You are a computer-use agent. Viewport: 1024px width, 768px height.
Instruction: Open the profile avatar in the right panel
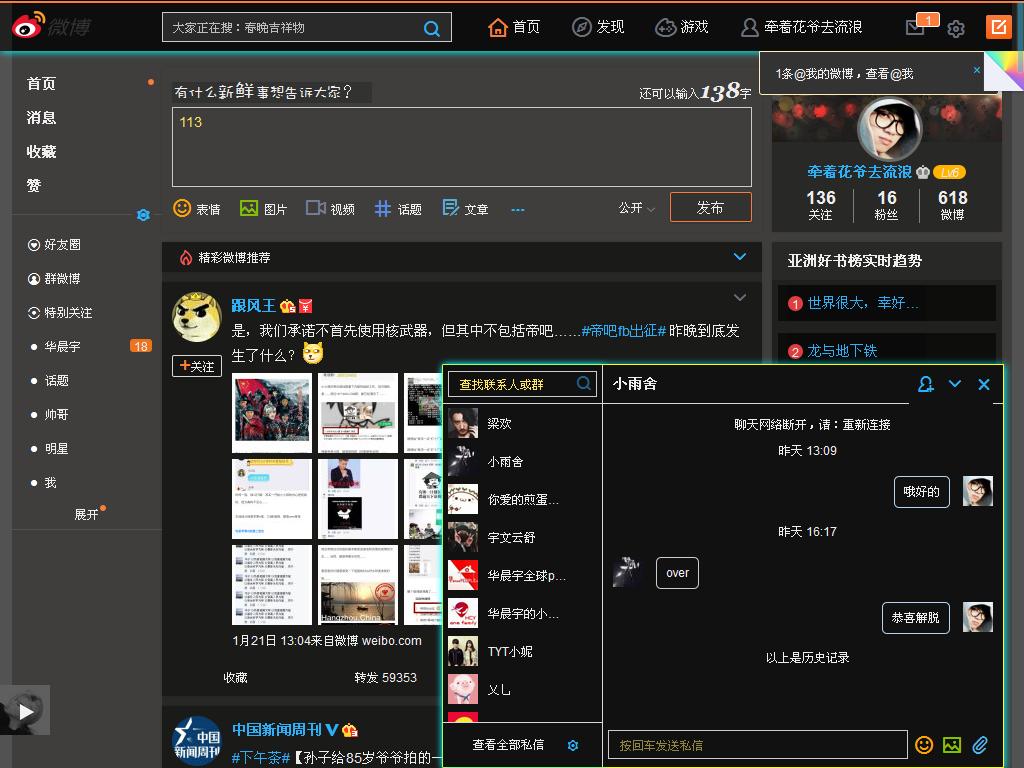[888, 130]
